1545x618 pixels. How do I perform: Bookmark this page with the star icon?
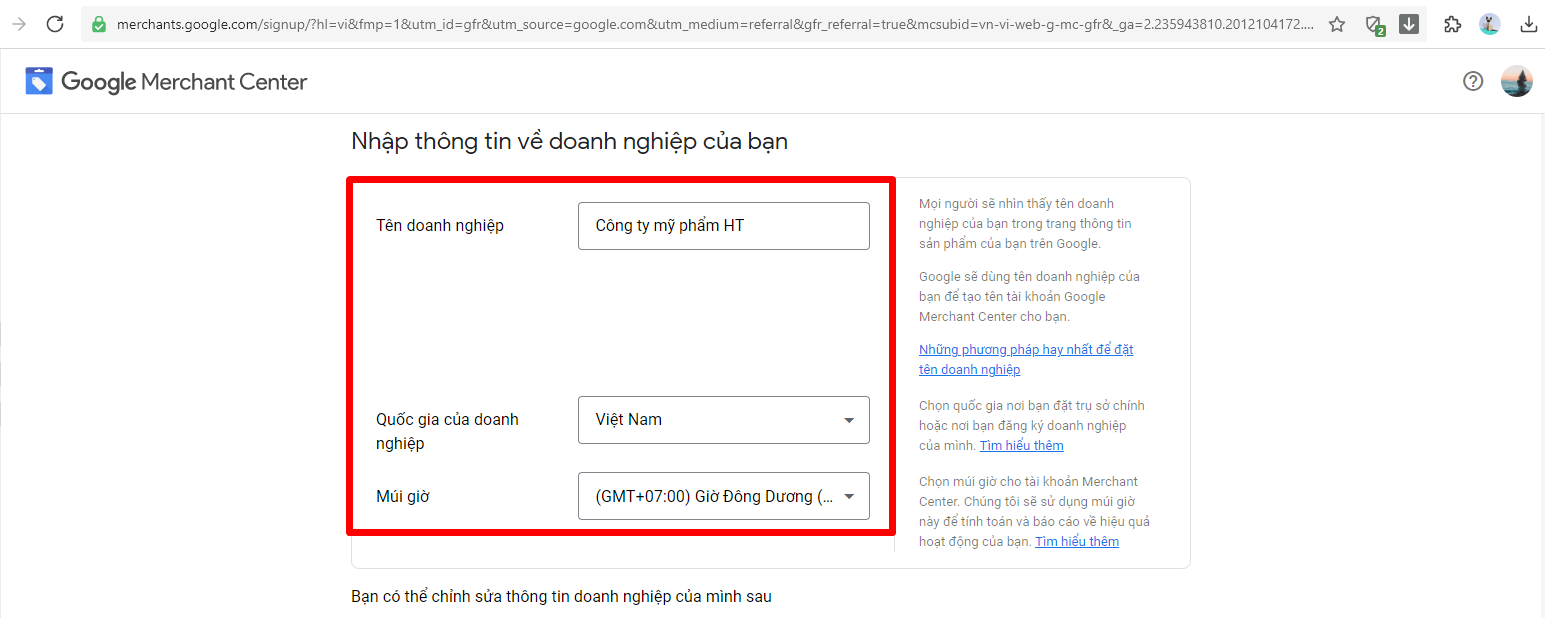pos(1337,24)
